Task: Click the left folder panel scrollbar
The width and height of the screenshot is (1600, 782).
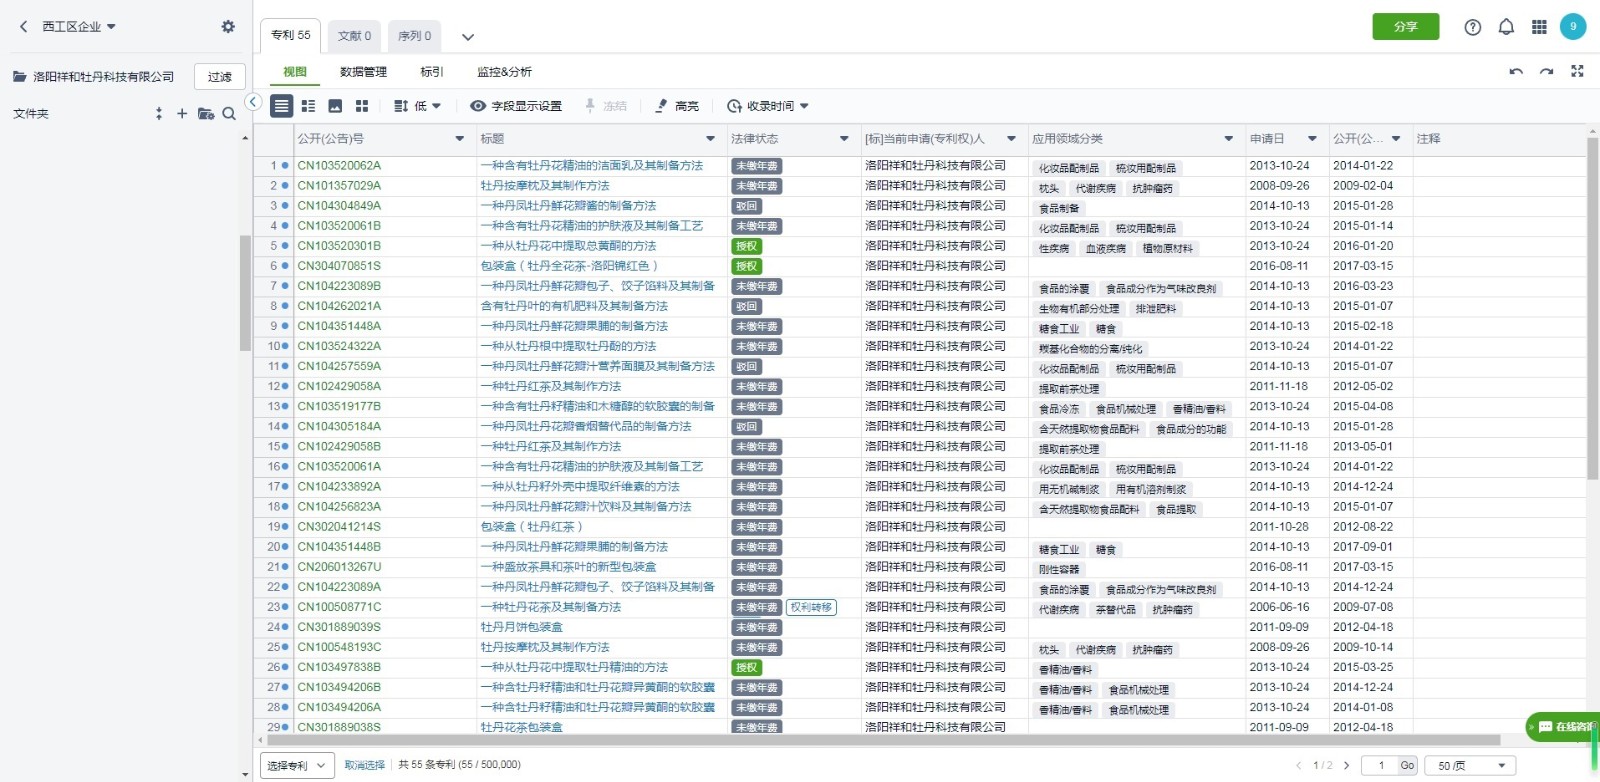Action: pyautogui.click(x=245, y=293)
